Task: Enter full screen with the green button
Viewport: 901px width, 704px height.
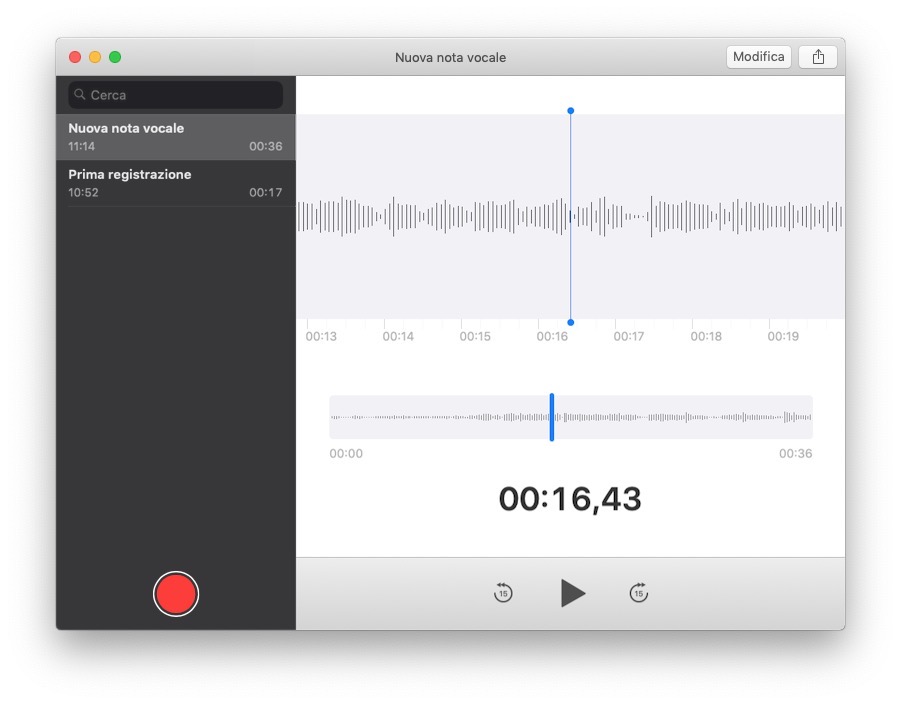Action: tap(115, 57)
